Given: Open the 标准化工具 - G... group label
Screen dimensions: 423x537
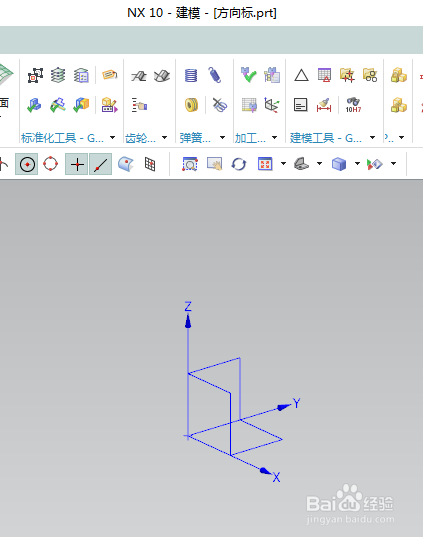Looking at the screenshot, I should pos(62,138).
